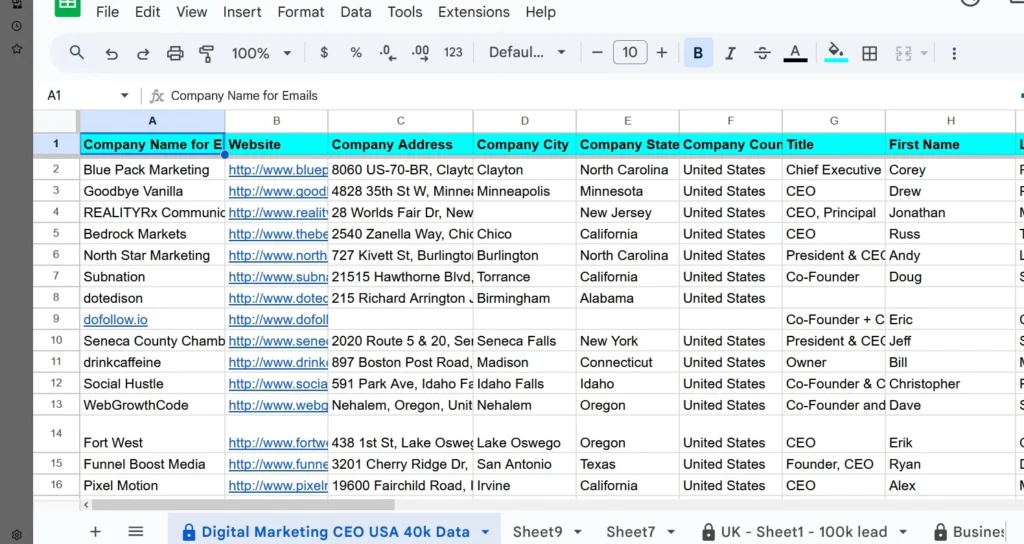
Task: Expand Digital Marketing CEO USA tab dropdown
Action: (x=485, y=532)
